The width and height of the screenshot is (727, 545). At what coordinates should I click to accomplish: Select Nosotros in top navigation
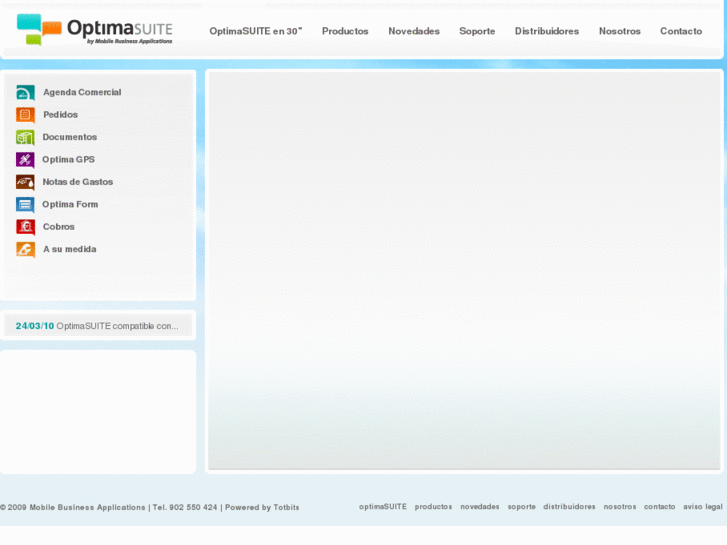(x=619, y=31)
